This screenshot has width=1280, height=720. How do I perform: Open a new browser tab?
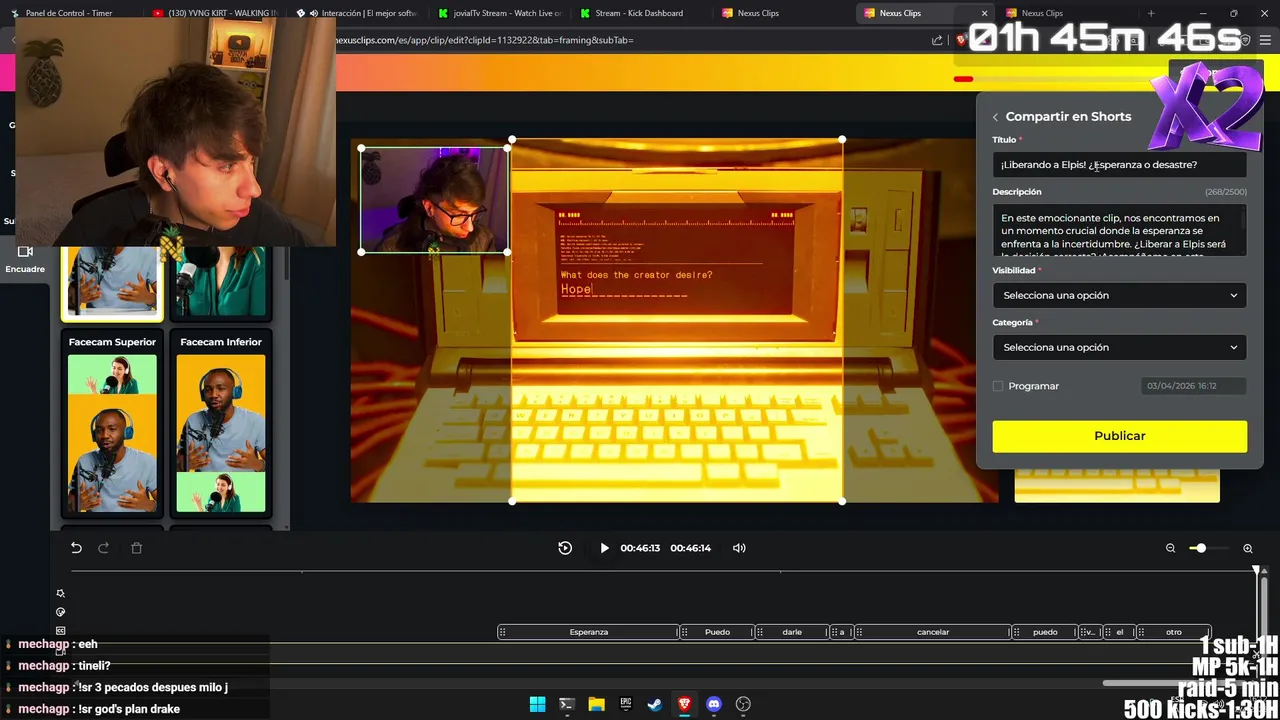click(x=1151, y=13)
